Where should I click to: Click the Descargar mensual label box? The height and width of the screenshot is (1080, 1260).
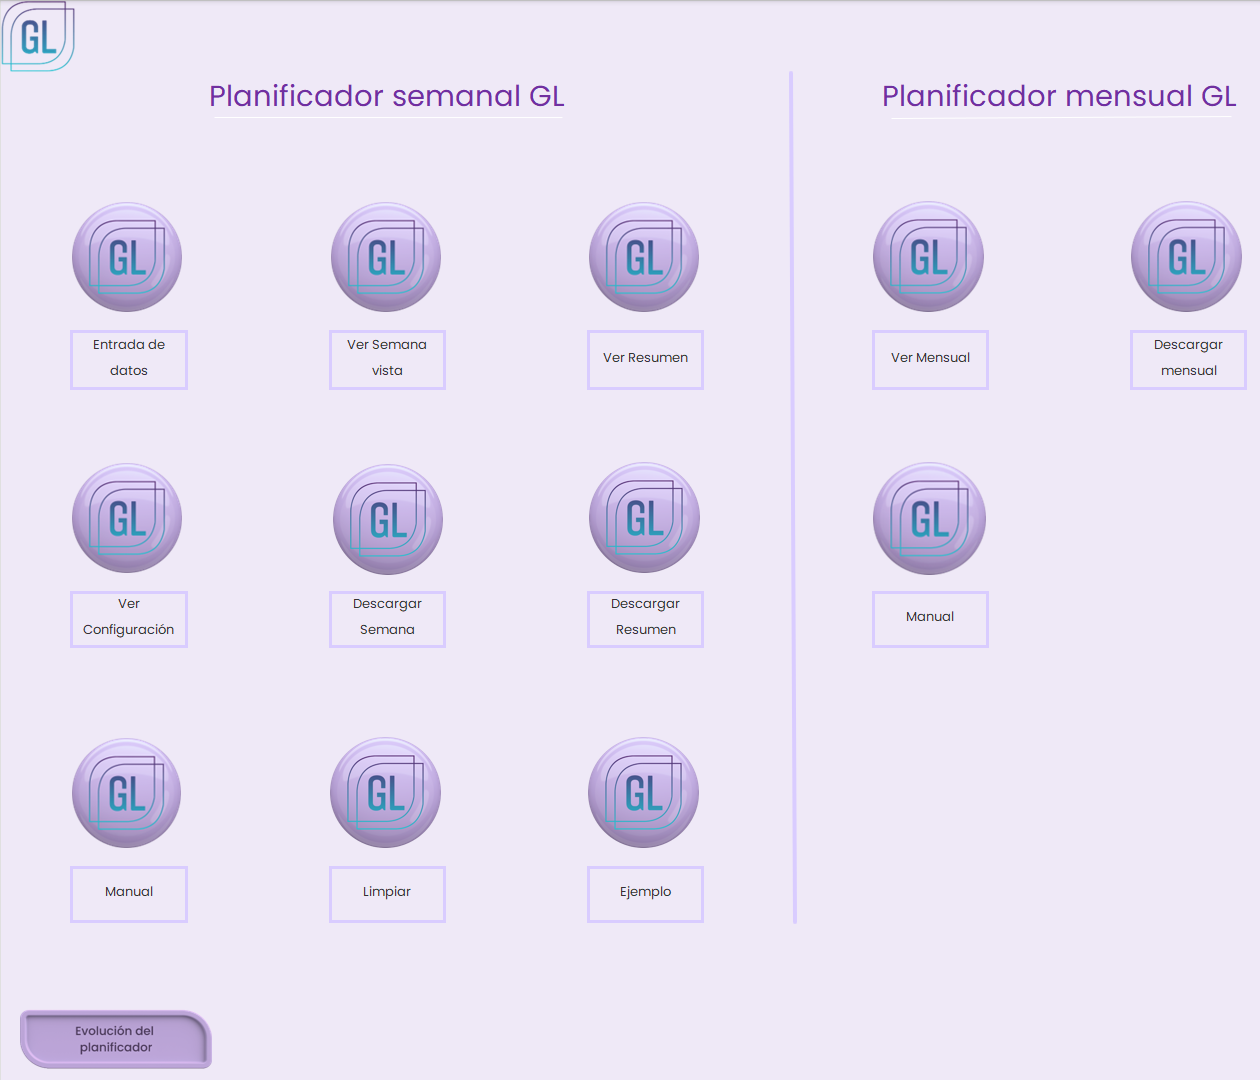point(1188,359)
